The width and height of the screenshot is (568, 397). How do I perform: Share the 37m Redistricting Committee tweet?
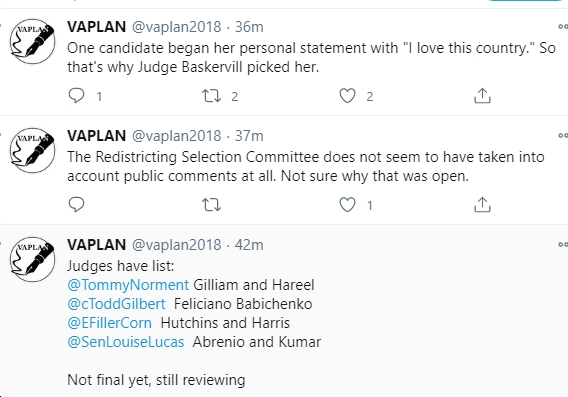click(482, 205)
